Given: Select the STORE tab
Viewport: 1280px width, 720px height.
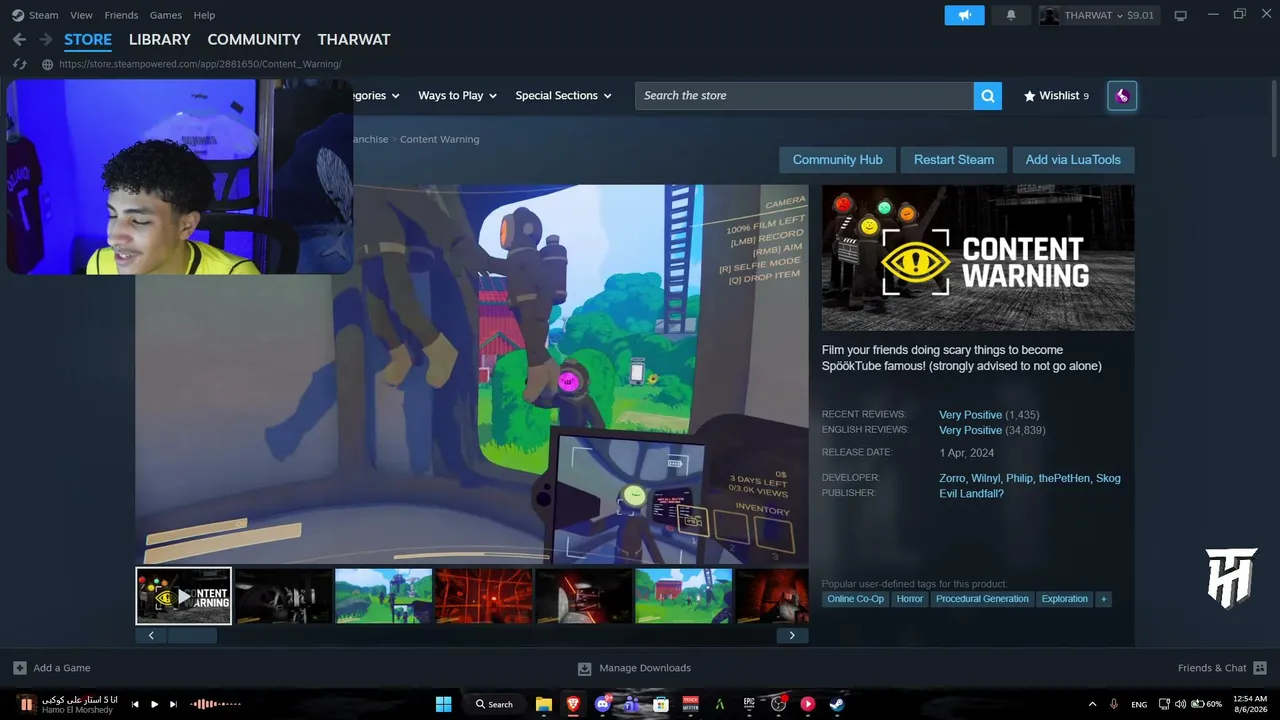Looking at the screenshot, I should click(88, 40).
